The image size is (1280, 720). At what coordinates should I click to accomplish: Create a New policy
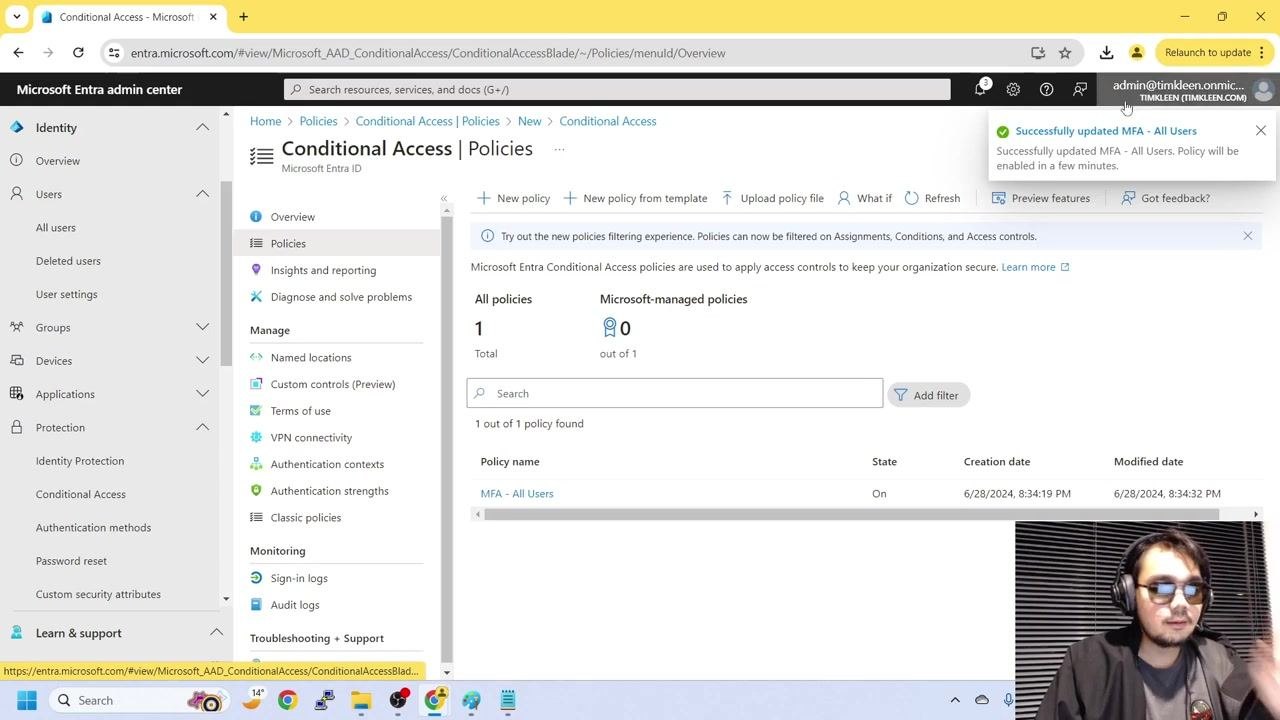pos(513,198)
